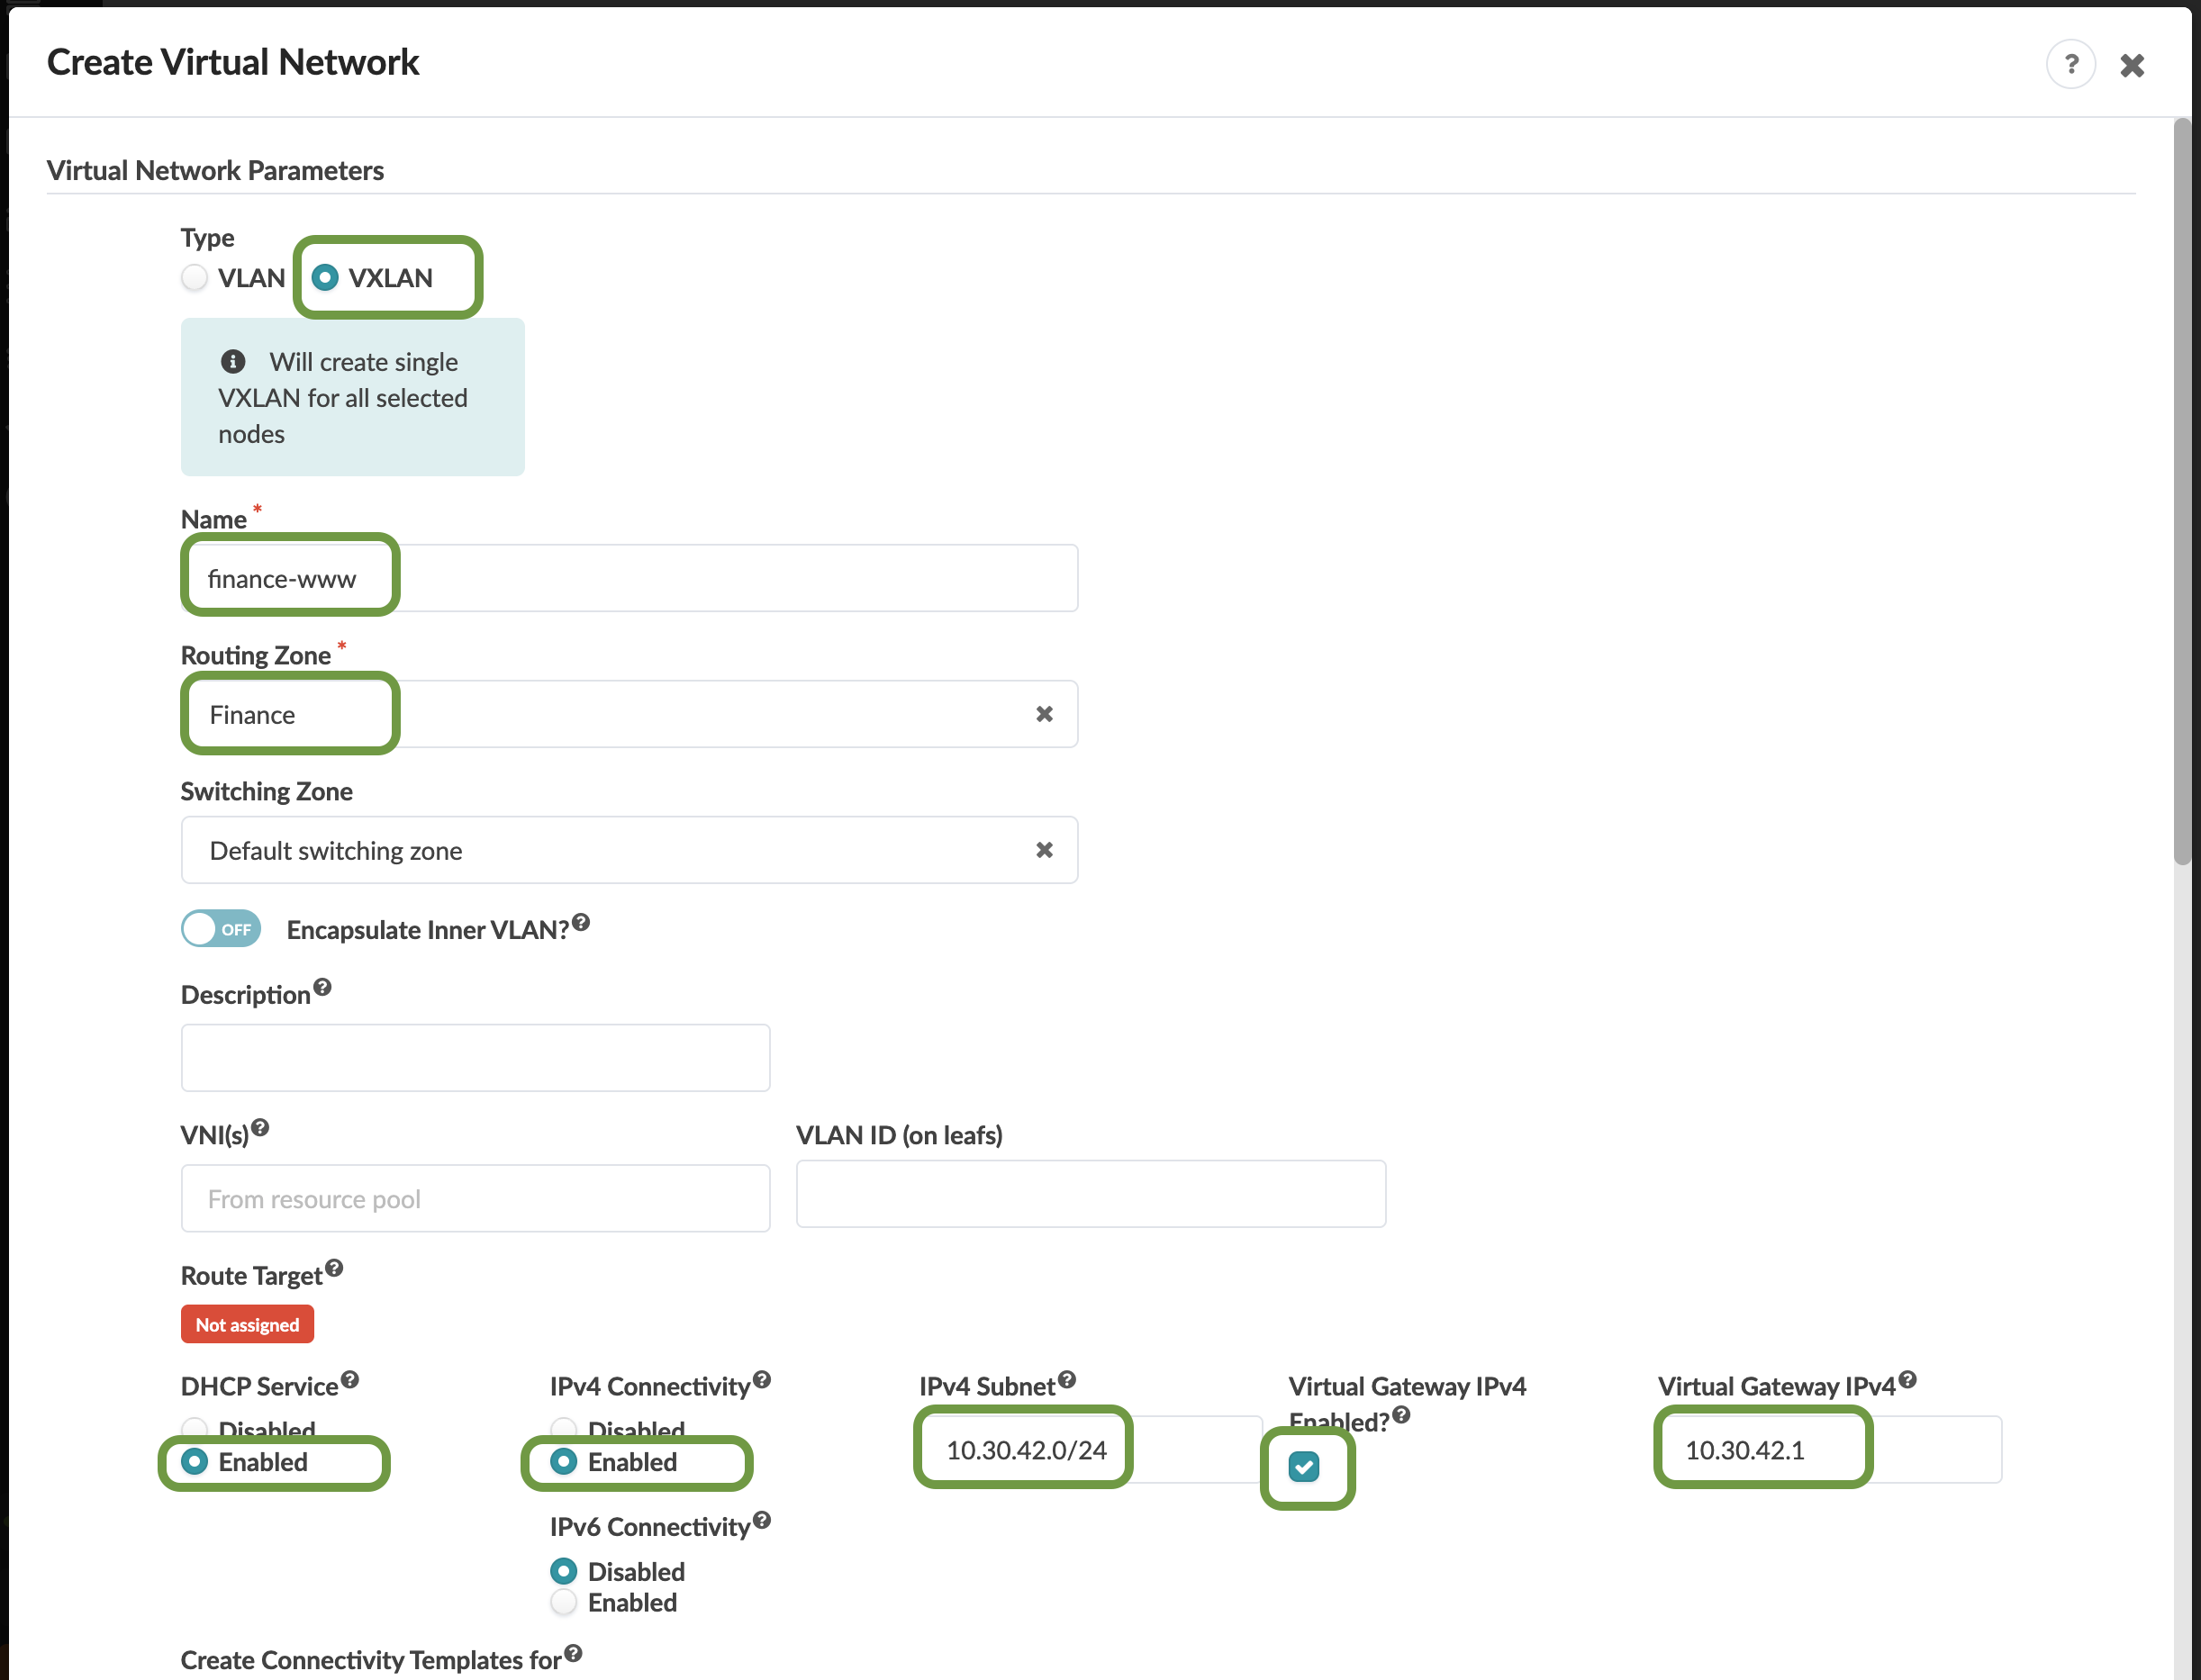Show help tooltip next to IPv4 Connectivity

(x=762, y=1379)
